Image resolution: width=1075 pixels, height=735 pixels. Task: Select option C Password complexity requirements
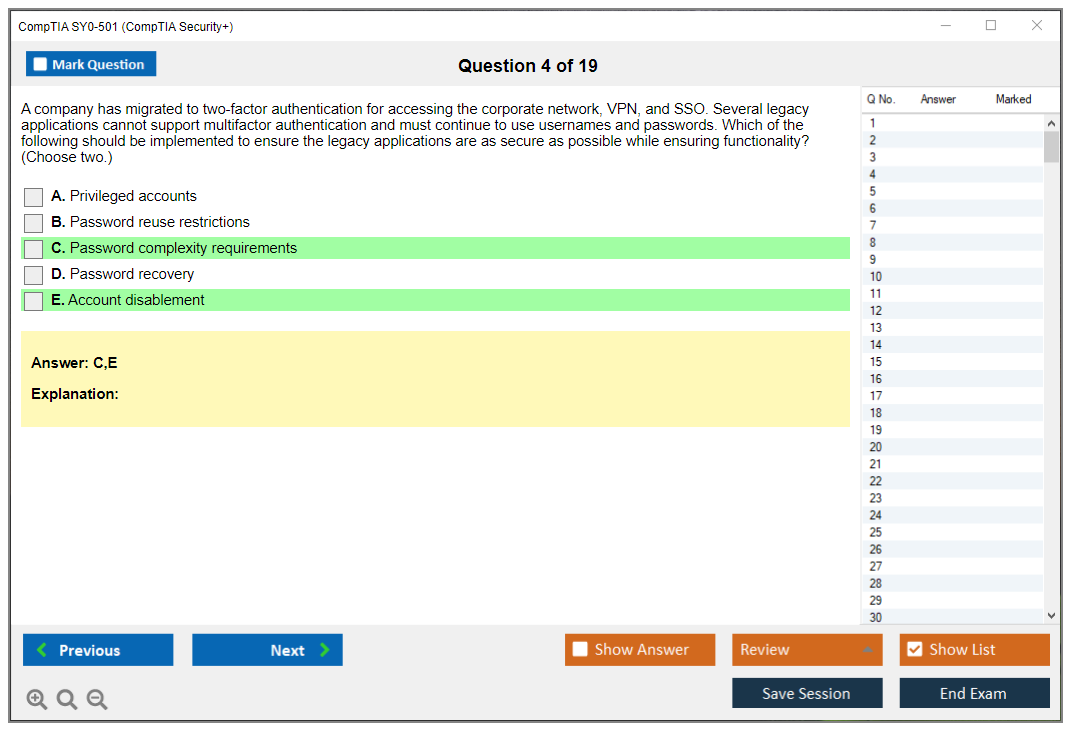pos(33,249)
